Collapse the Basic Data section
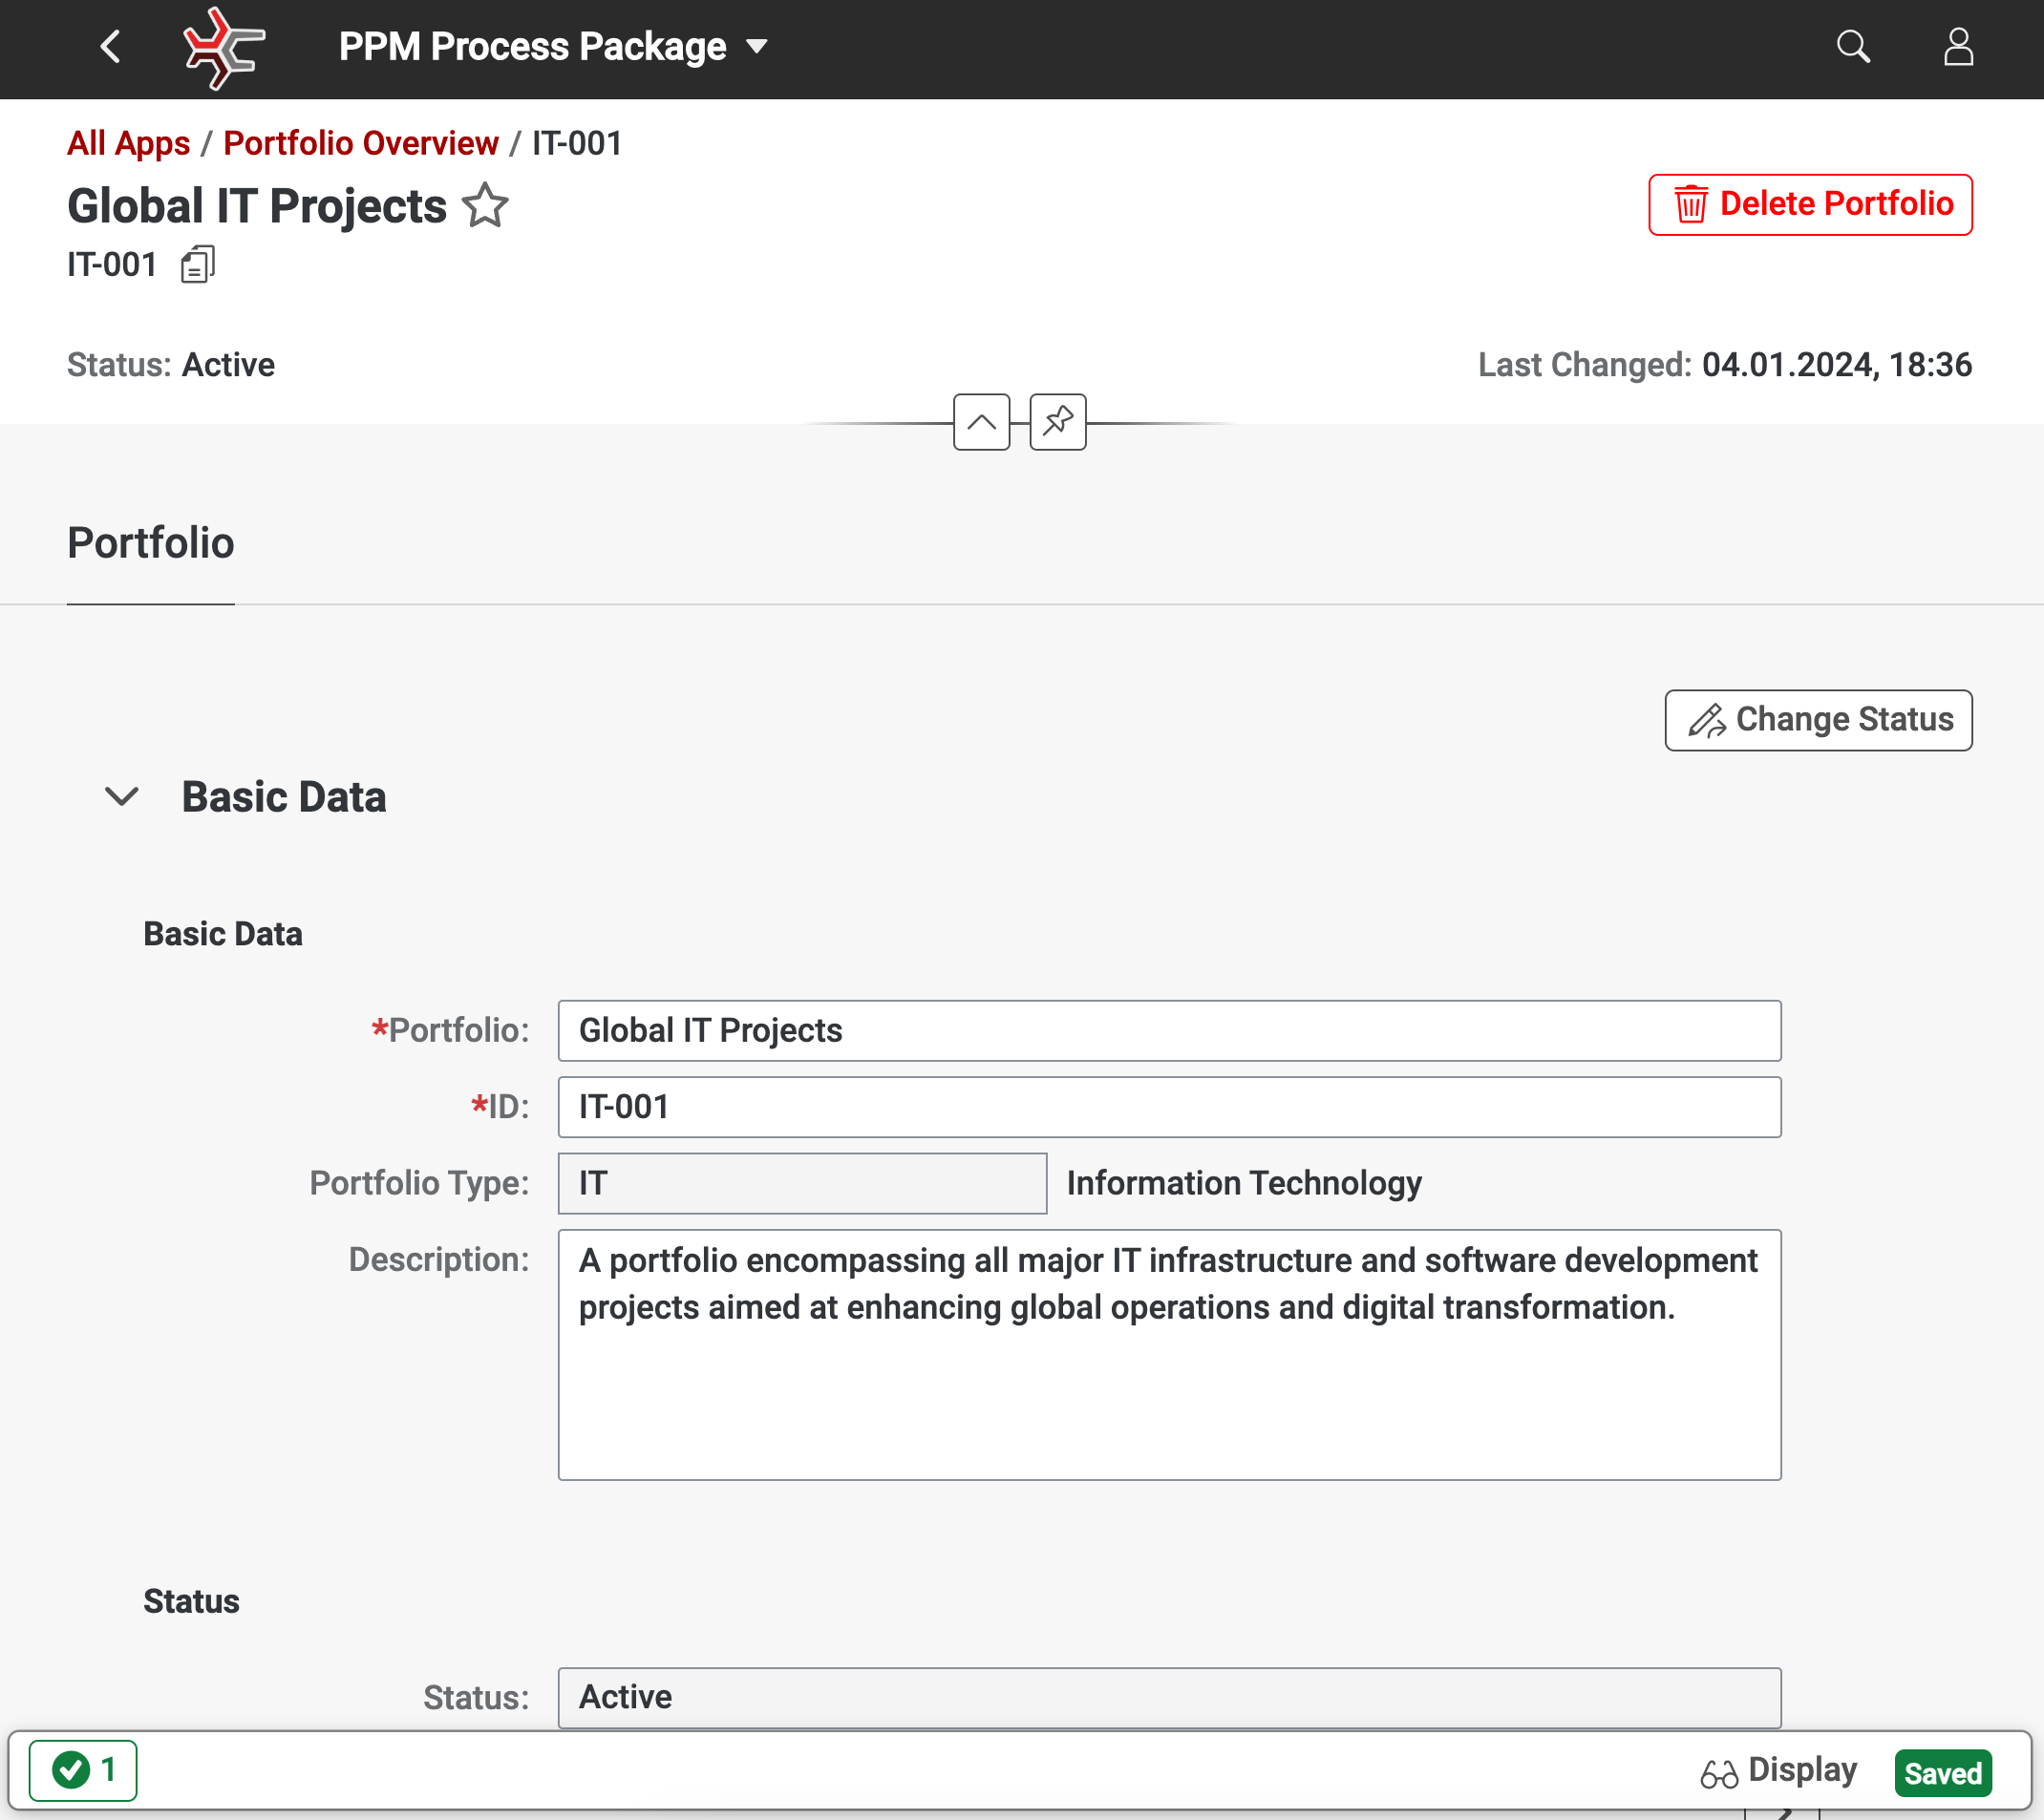 click(122, 797)
